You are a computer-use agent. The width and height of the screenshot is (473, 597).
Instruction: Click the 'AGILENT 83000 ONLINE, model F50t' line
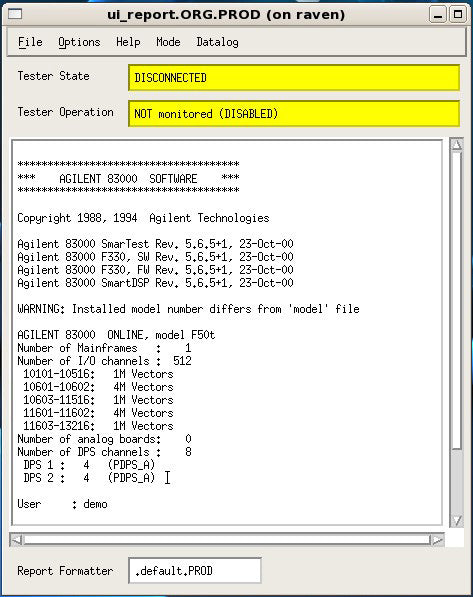(x=116, y=335)
